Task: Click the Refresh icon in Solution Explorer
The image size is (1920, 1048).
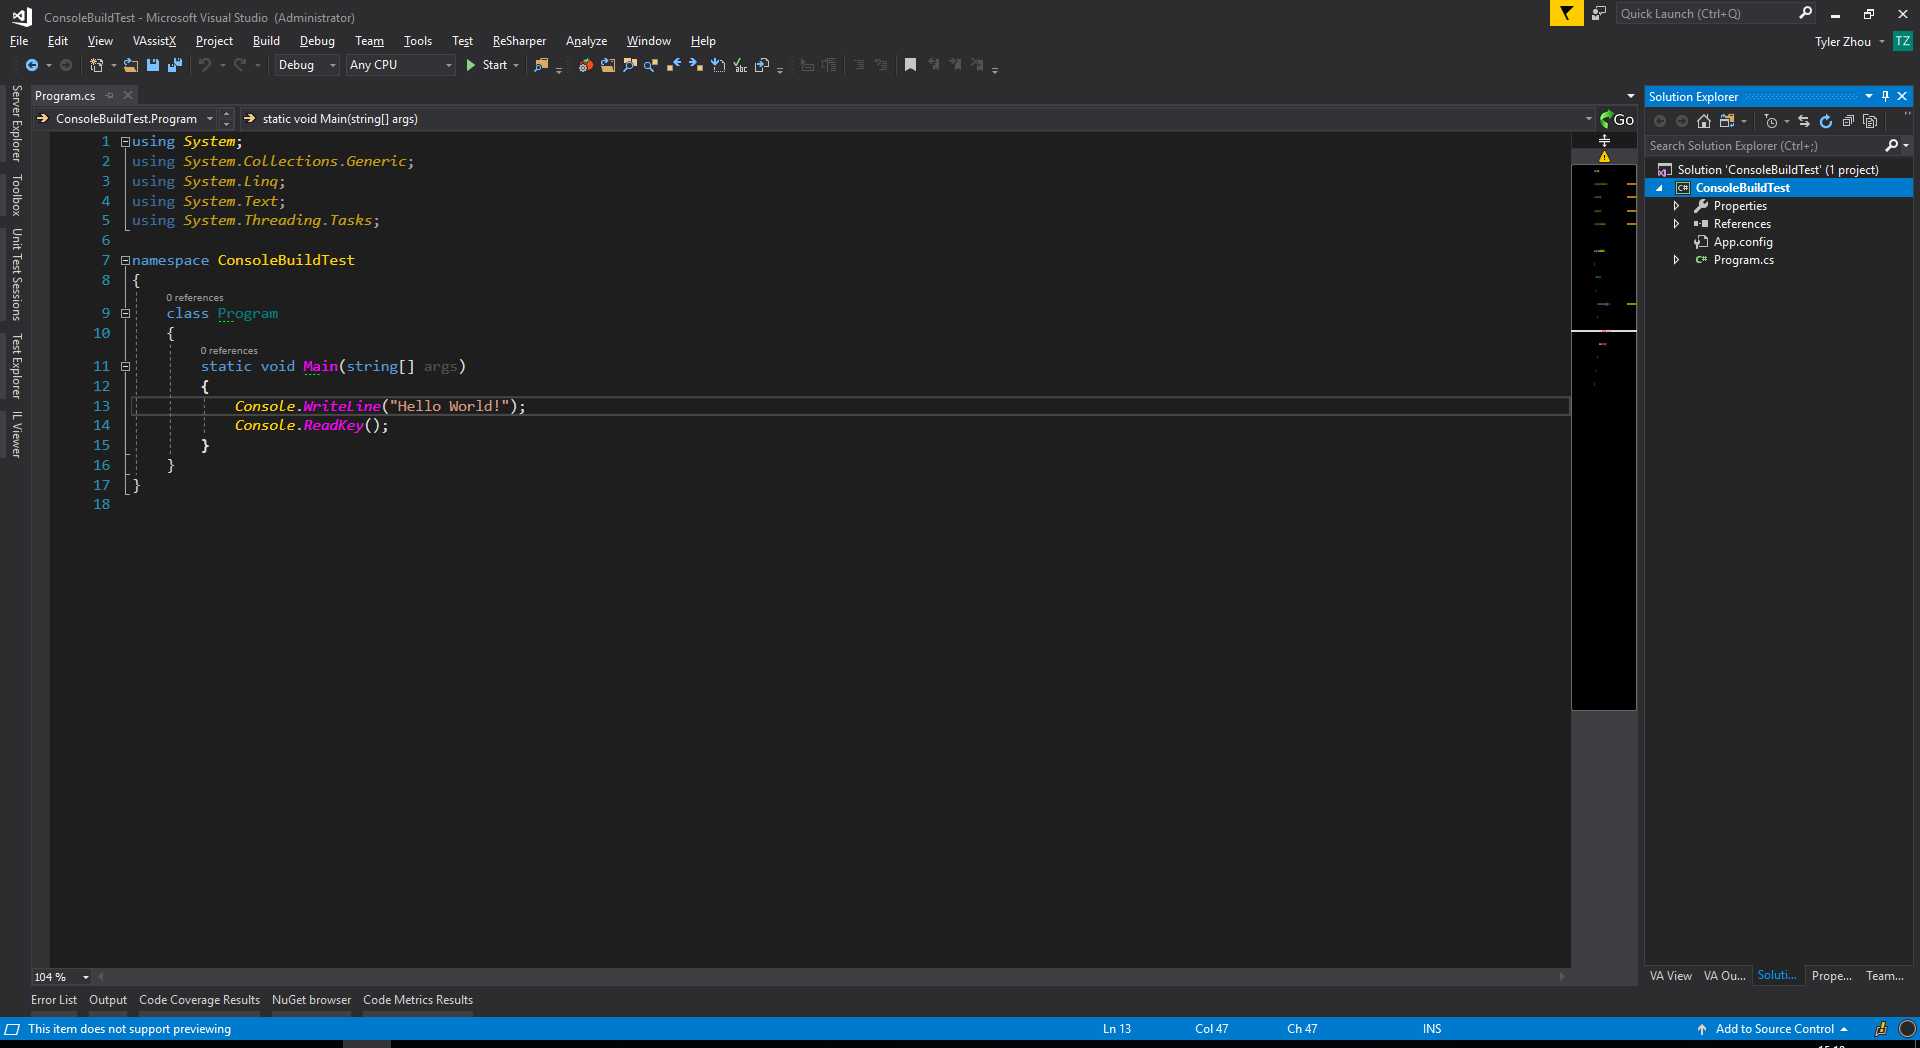Action: click(x=1826, y=121)
